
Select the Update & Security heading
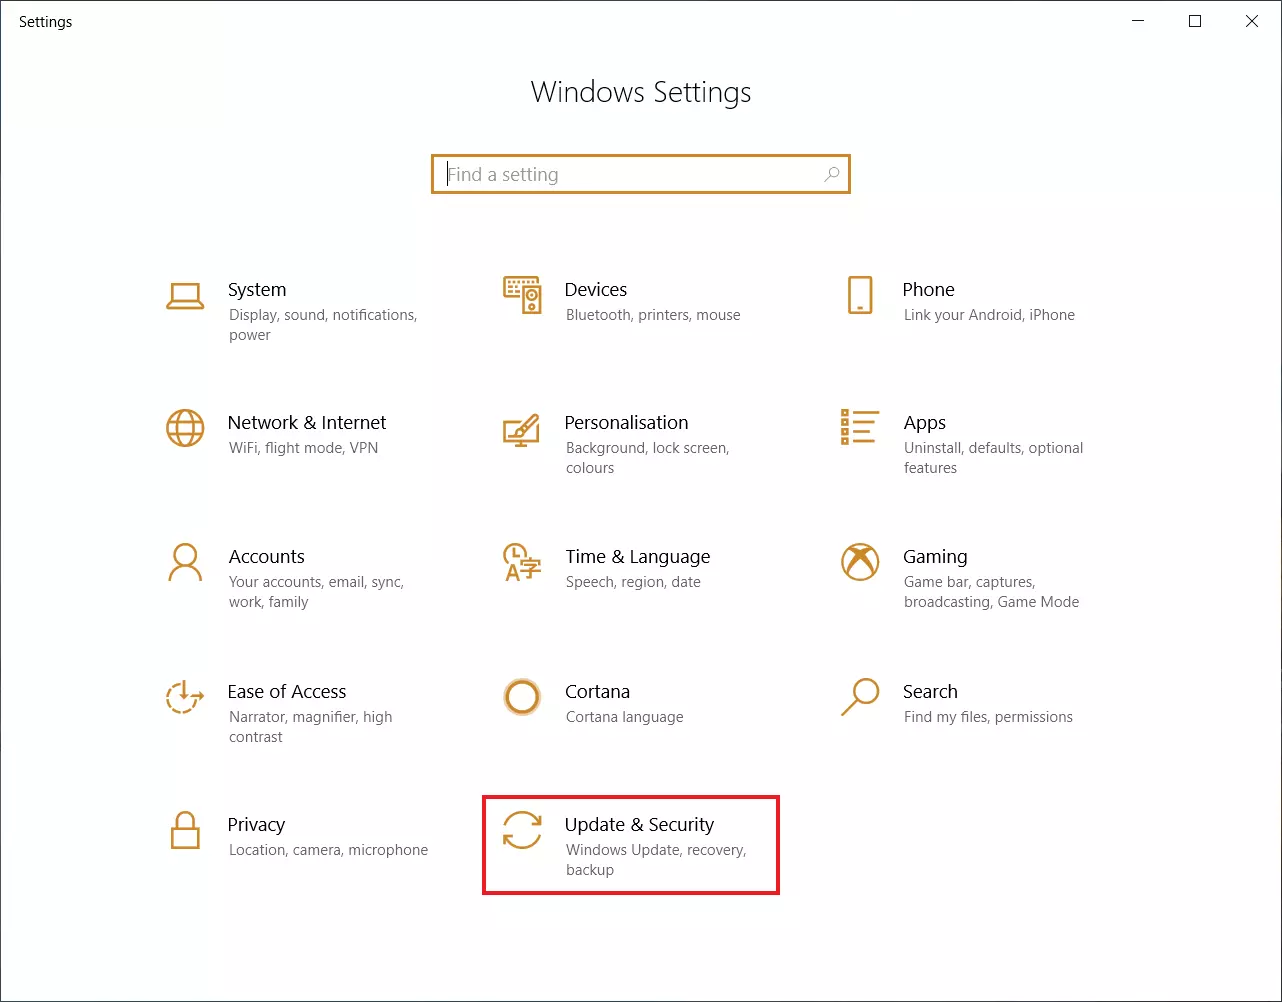(639, 824)
